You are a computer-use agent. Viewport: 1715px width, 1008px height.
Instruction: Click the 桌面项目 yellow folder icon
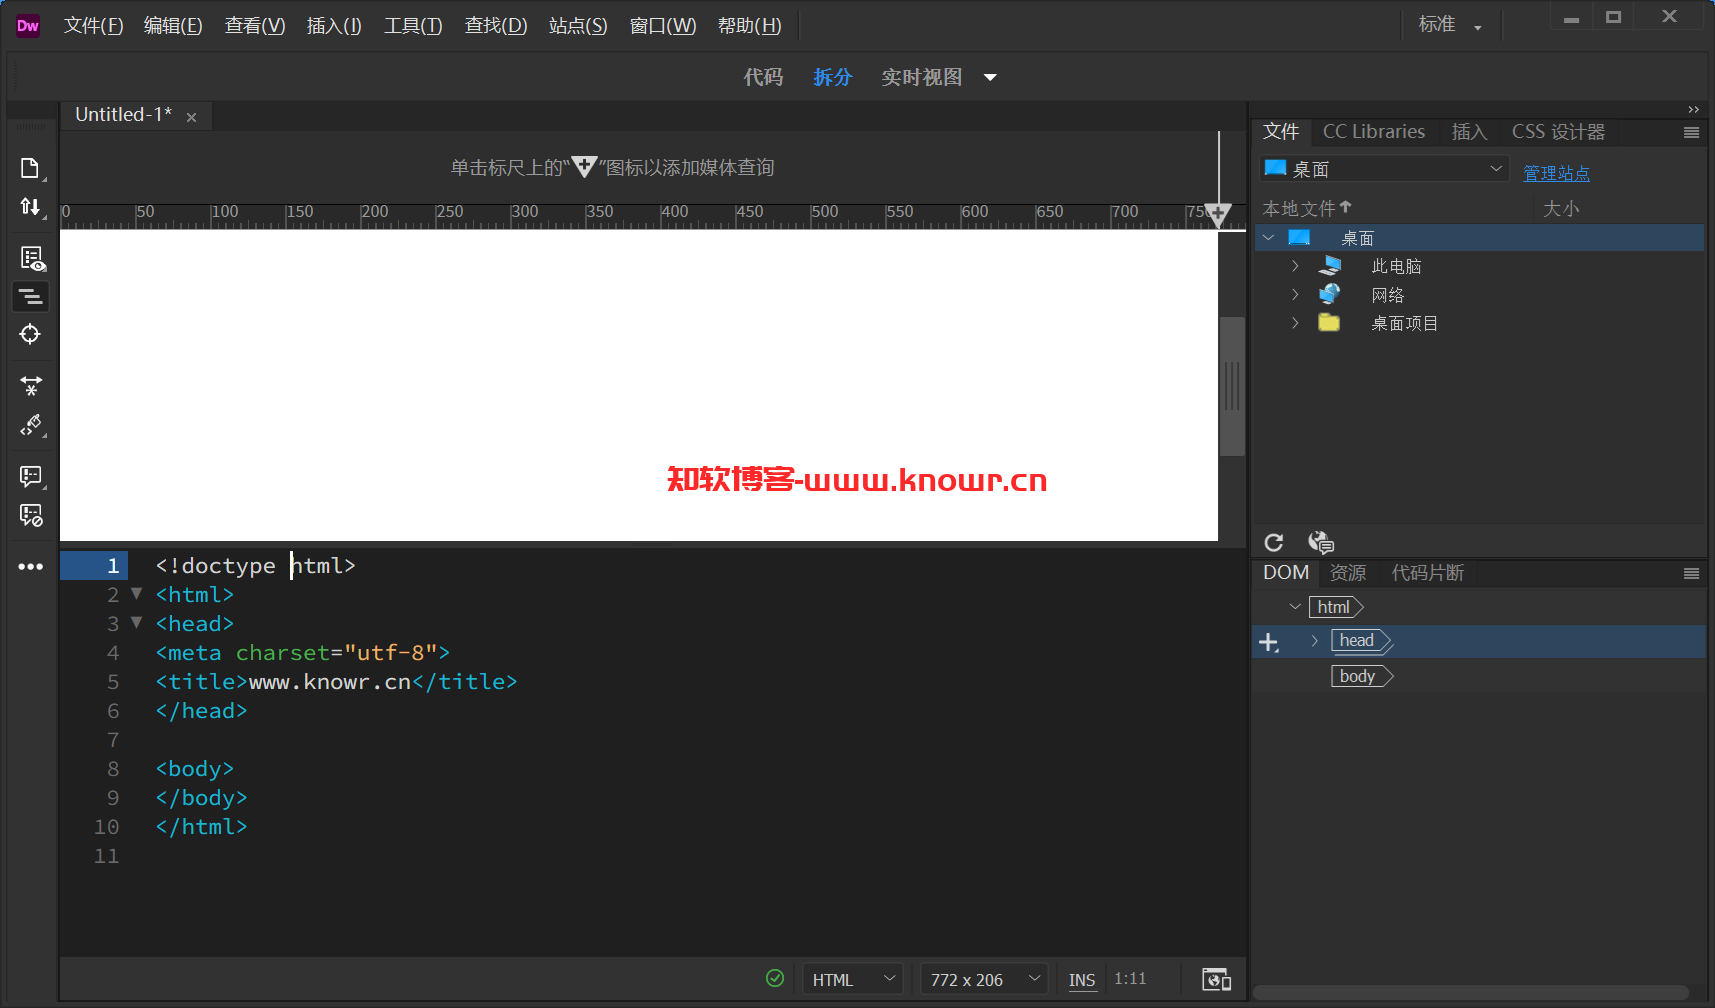point(1329,322)
